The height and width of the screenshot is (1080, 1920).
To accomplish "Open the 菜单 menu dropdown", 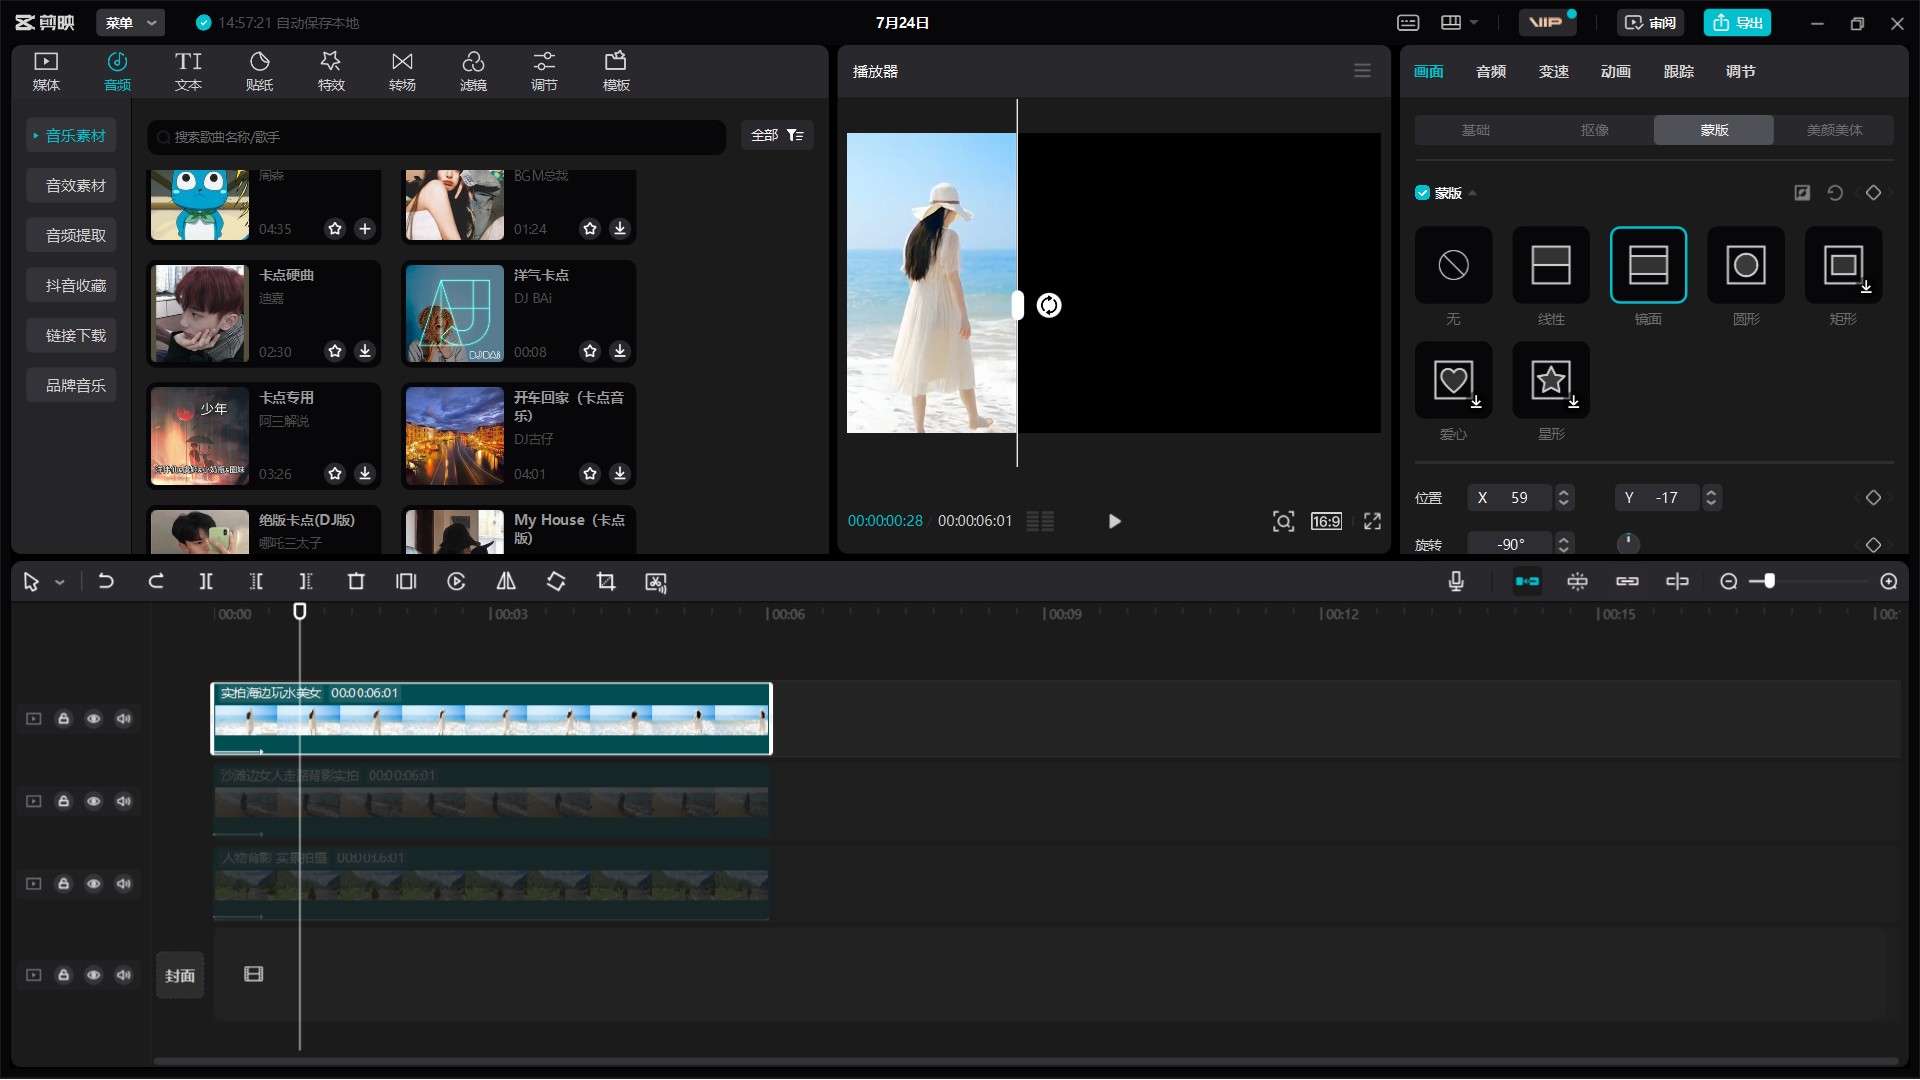I will tap(131, 22).
